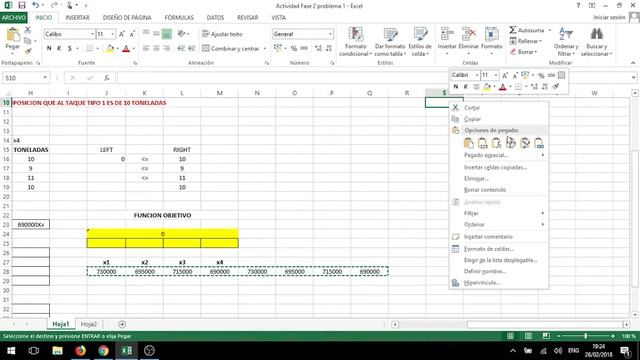640x360 pixels.
Task: Open Windows Start menu
Action: [x=11, y=351]
